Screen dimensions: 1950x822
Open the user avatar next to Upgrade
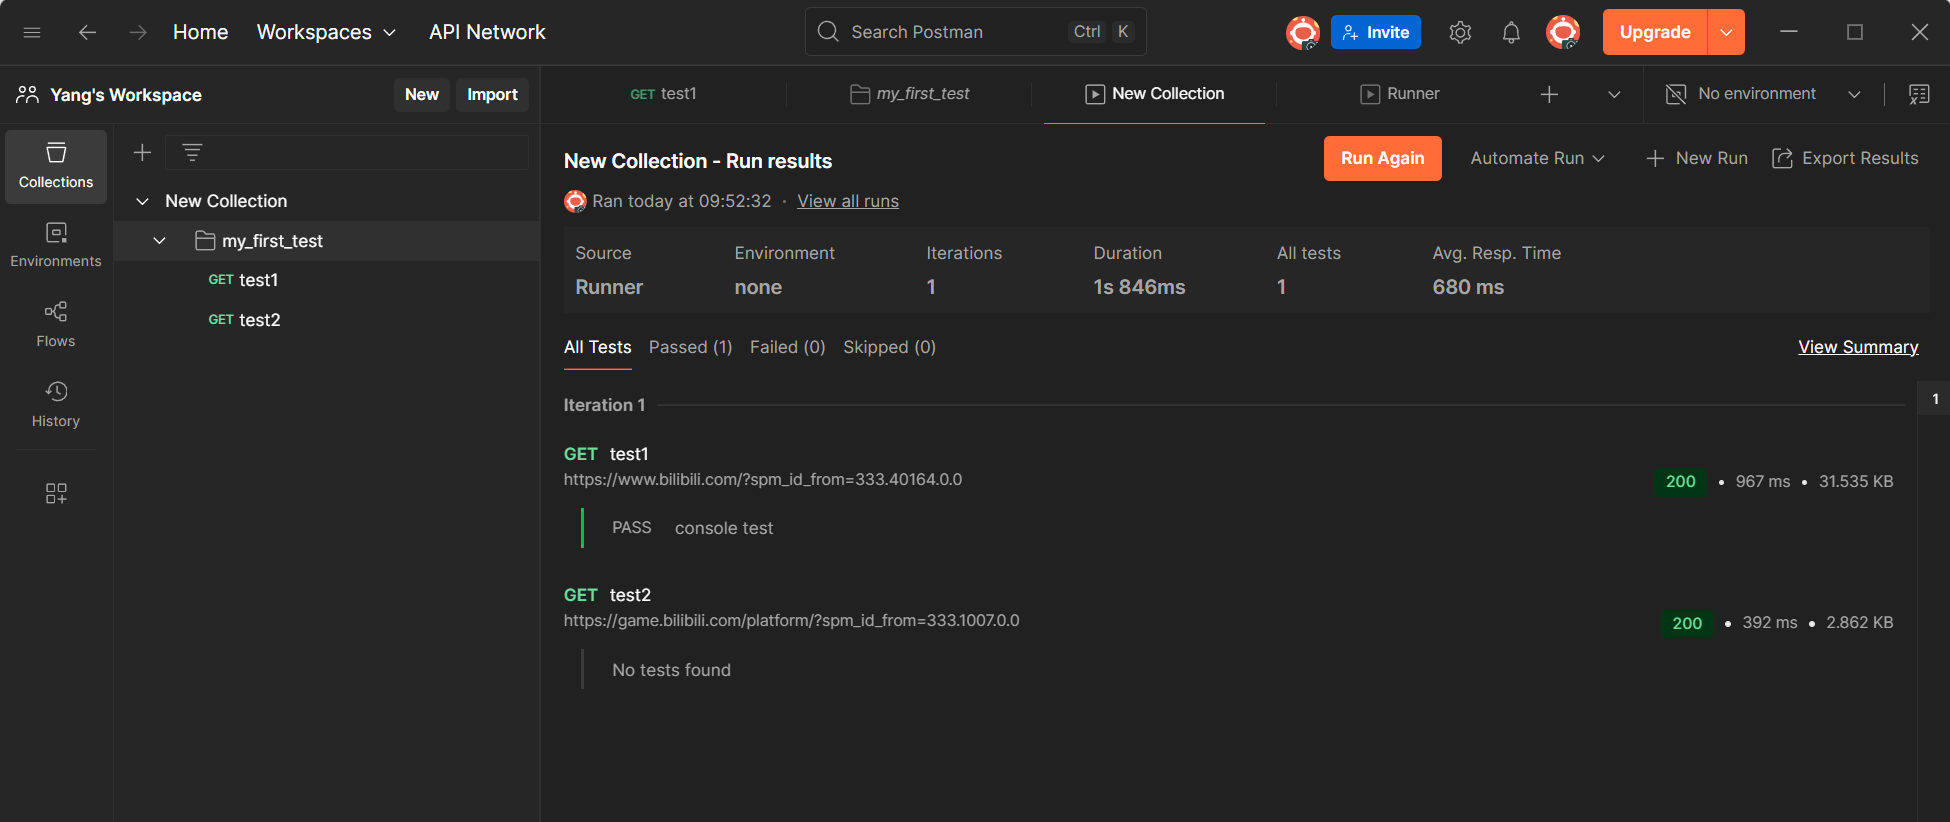pos(1563,32)
